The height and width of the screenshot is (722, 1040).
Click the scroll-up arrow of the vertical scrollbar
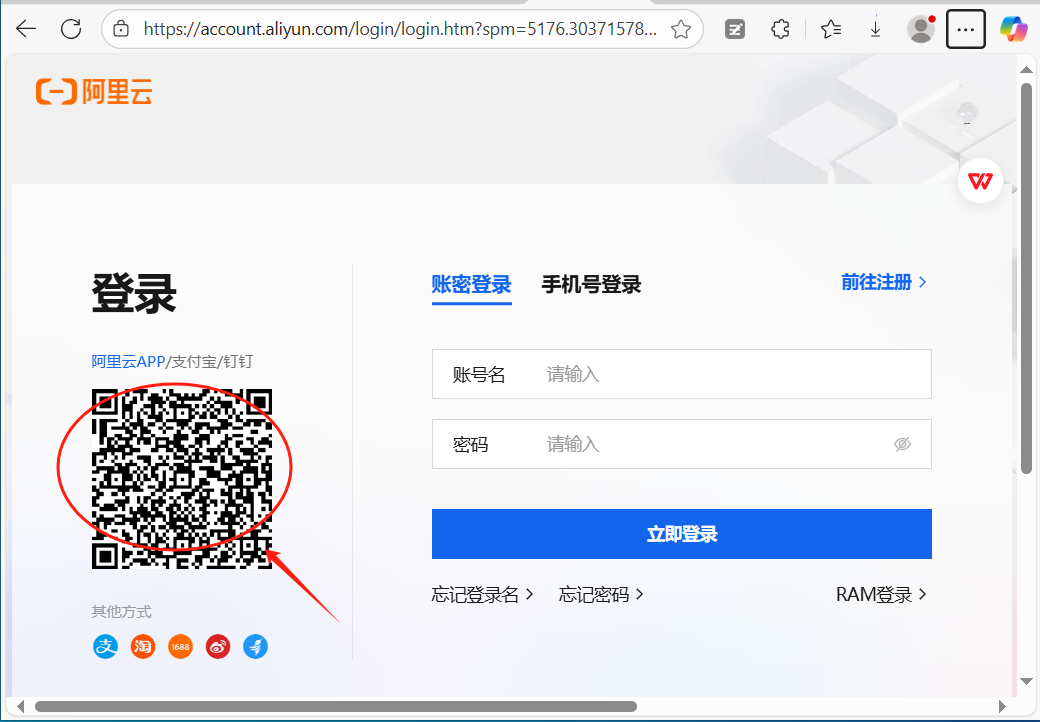pos(1026,69)
